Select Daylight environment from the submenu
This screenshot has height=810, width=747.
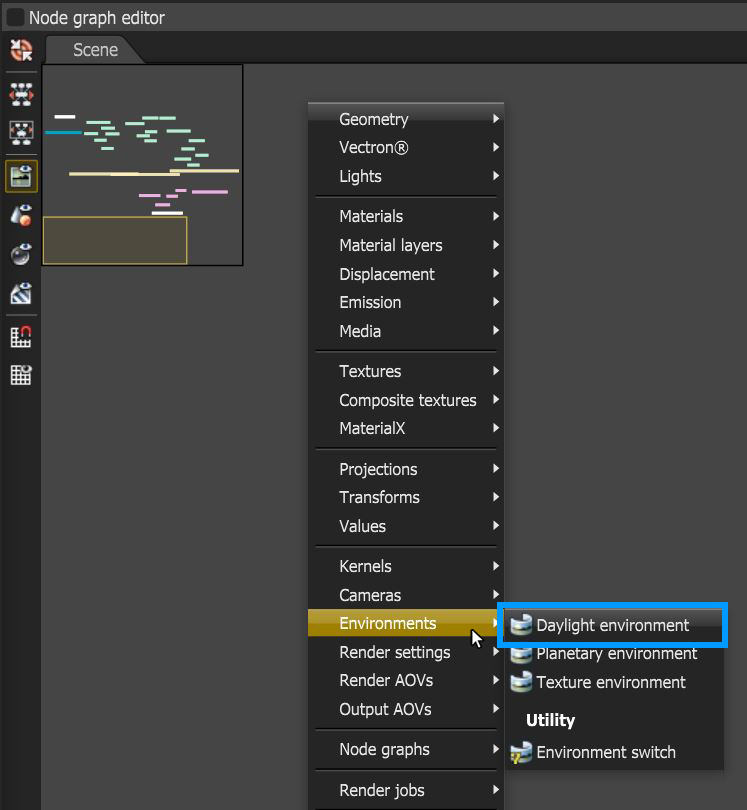point(613,625)
